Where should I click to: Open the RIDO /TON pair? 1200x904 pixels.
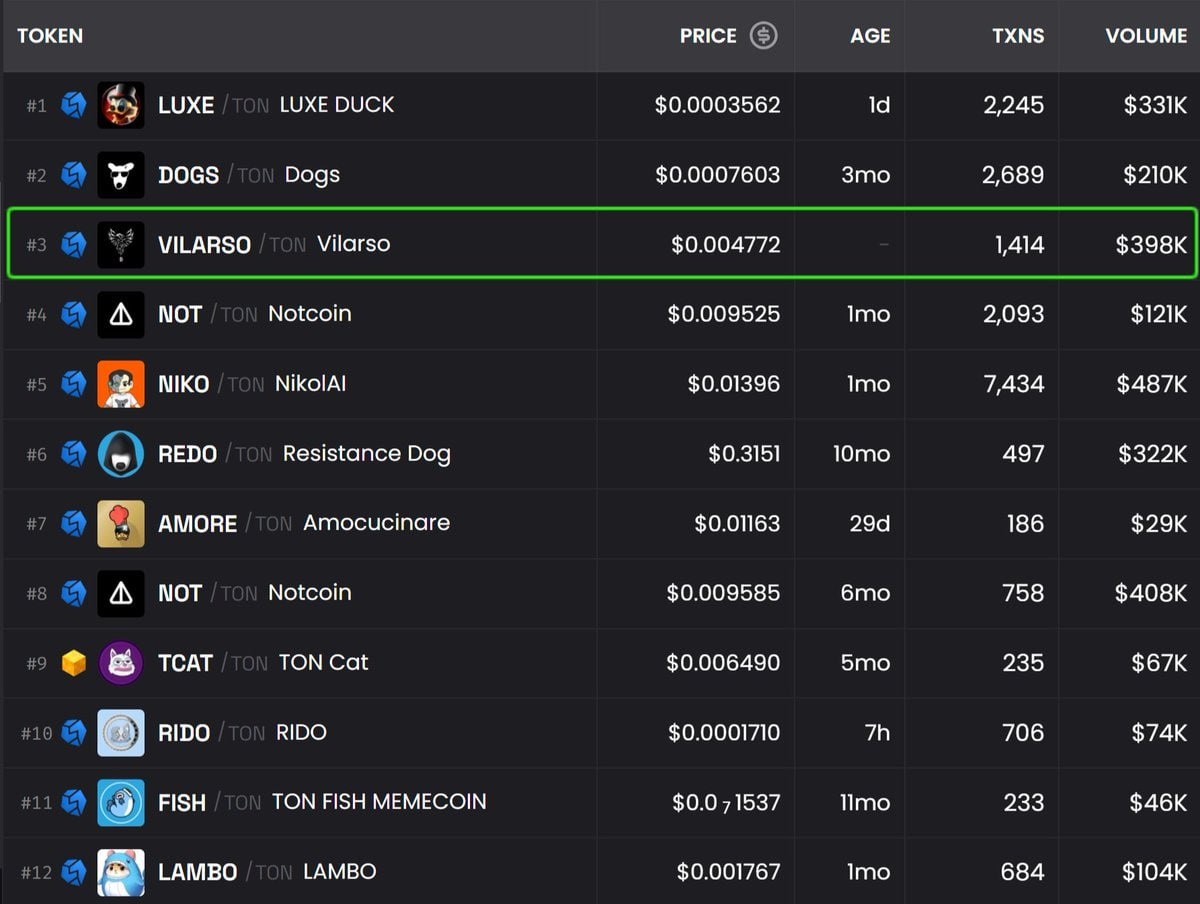(x=212, y=733)
